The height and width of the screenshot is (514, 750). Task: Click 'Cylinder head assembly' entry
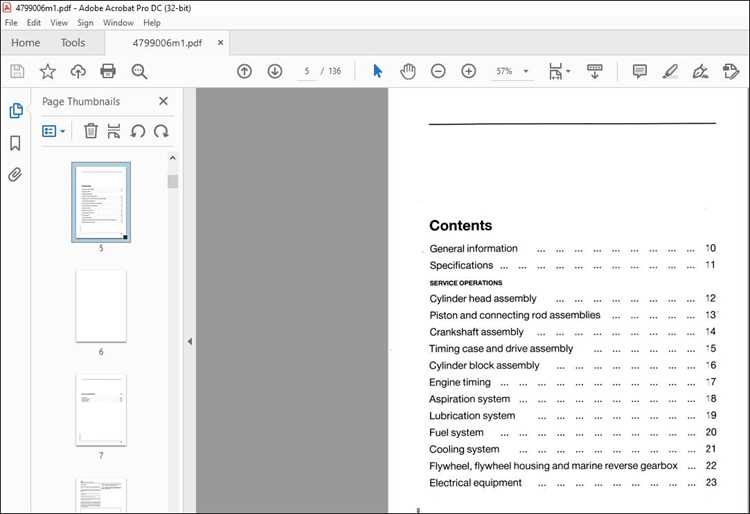[x=483, y=298]
